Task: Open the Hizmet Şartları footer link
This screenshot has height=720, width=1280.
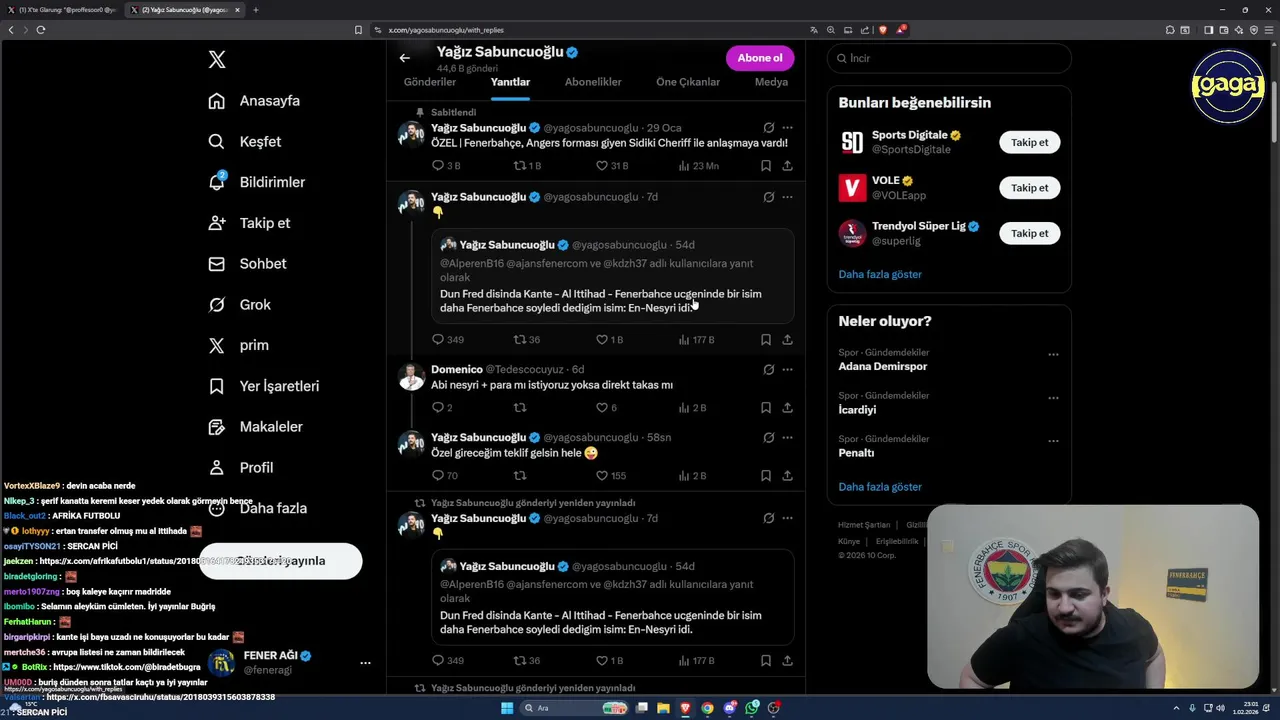Action: pyautogui.click(x=864, y=525)
